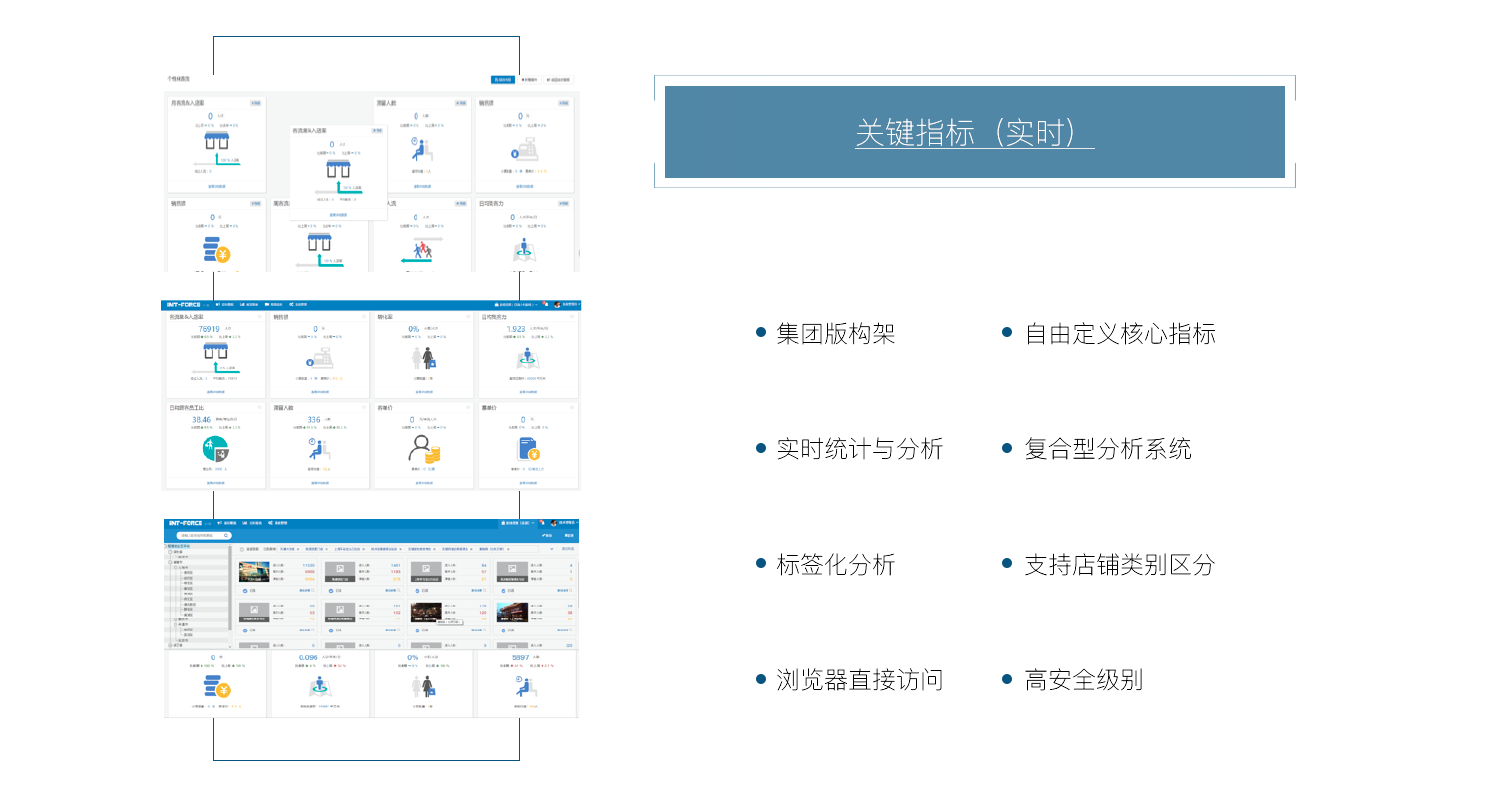Click the storefront icon on the 76919 card
This screenshot has height=798, width=1488.
215,352
